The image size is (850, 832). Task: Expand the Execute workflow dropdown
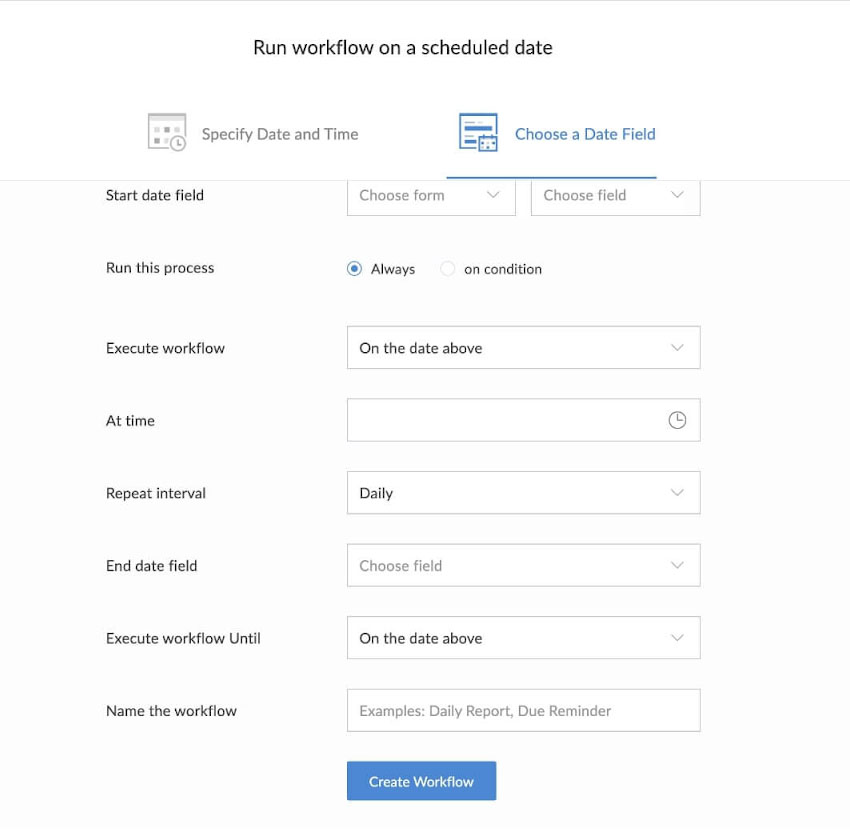524,347
